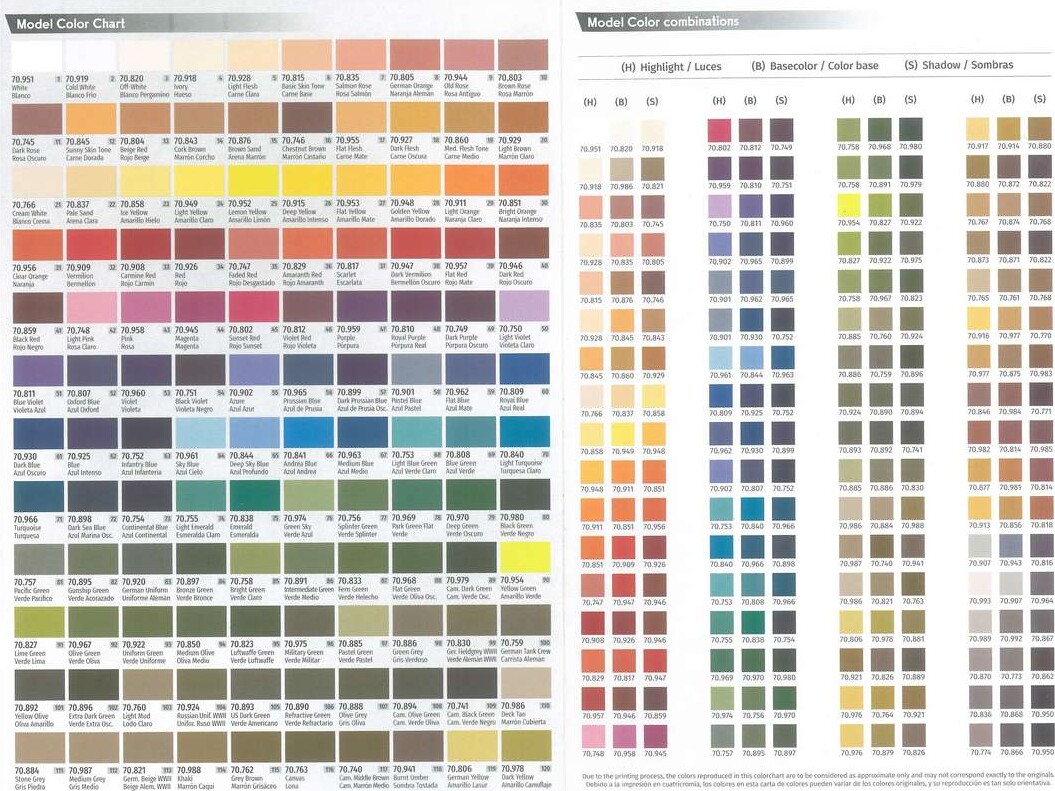Click the 70.993 highlight swatch in combinations
Viewport: 1055px width, 791px height.
[x=980, y=583]
